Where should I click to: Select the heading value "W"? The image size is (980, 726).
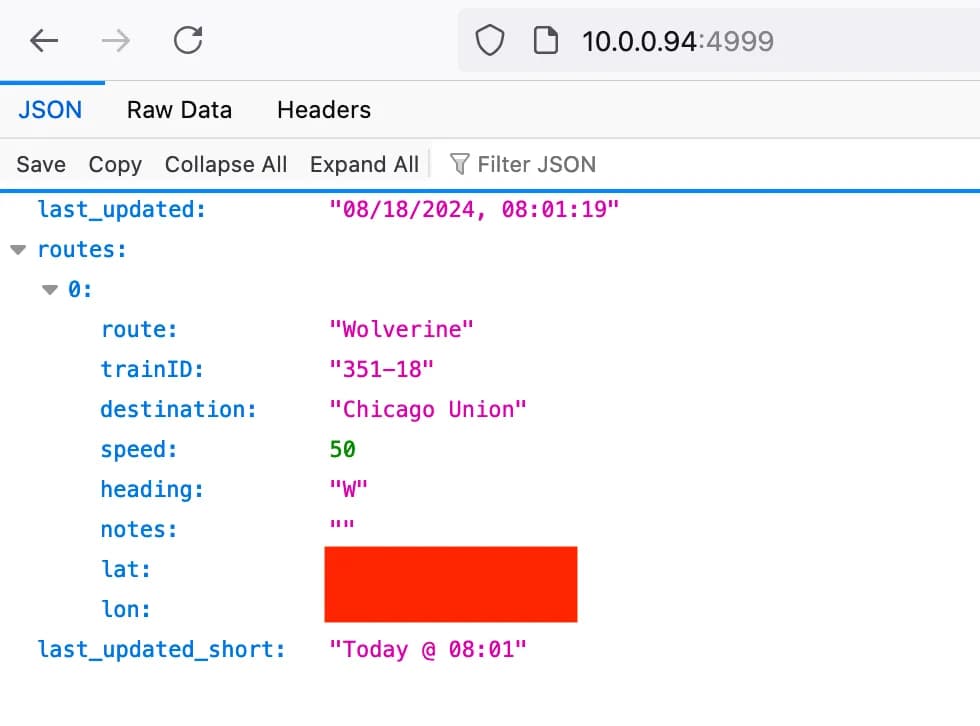click(x=349, y=489)
